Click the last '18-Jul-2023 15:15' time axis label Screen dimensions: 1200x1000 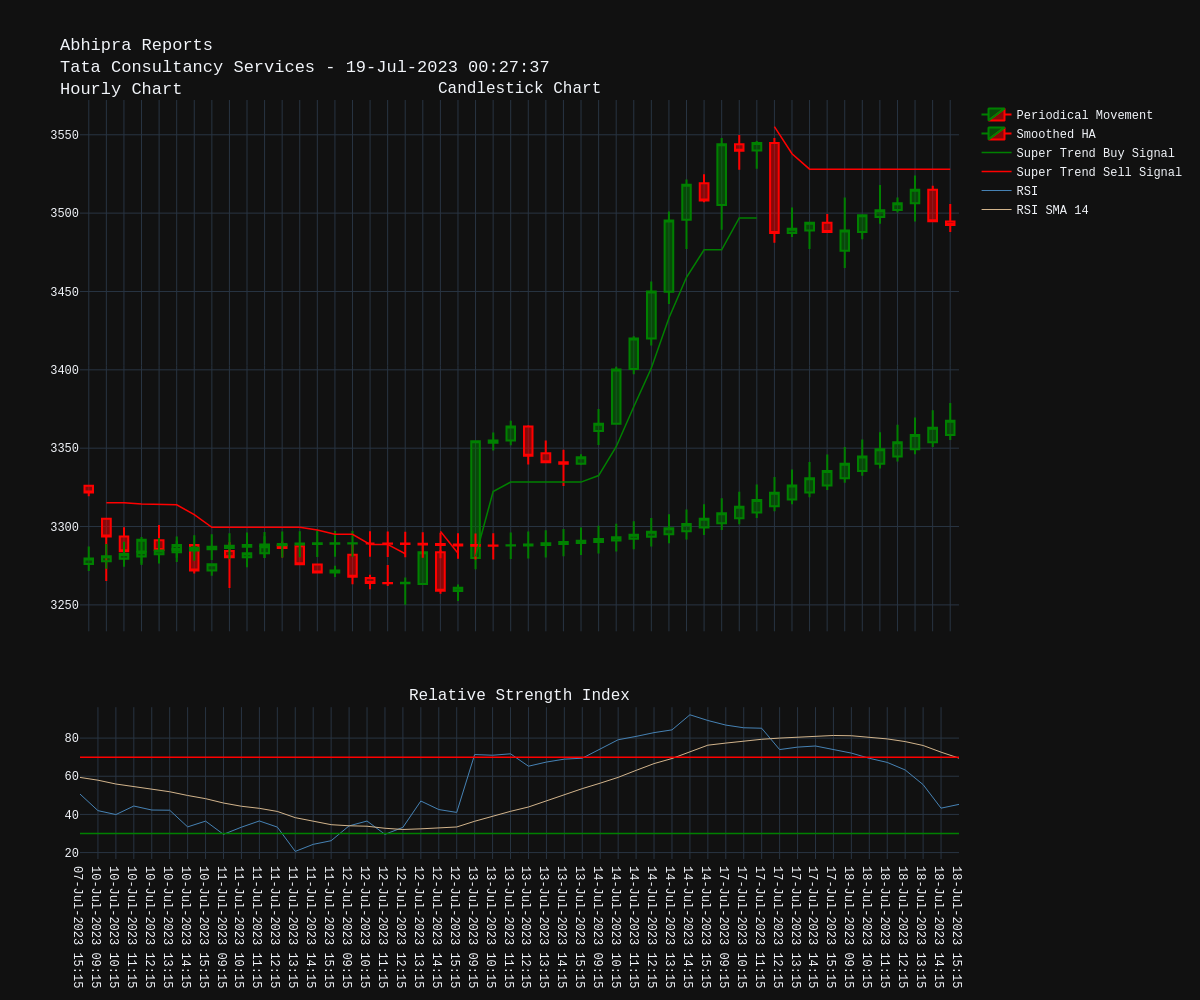[x=956, y=927]
